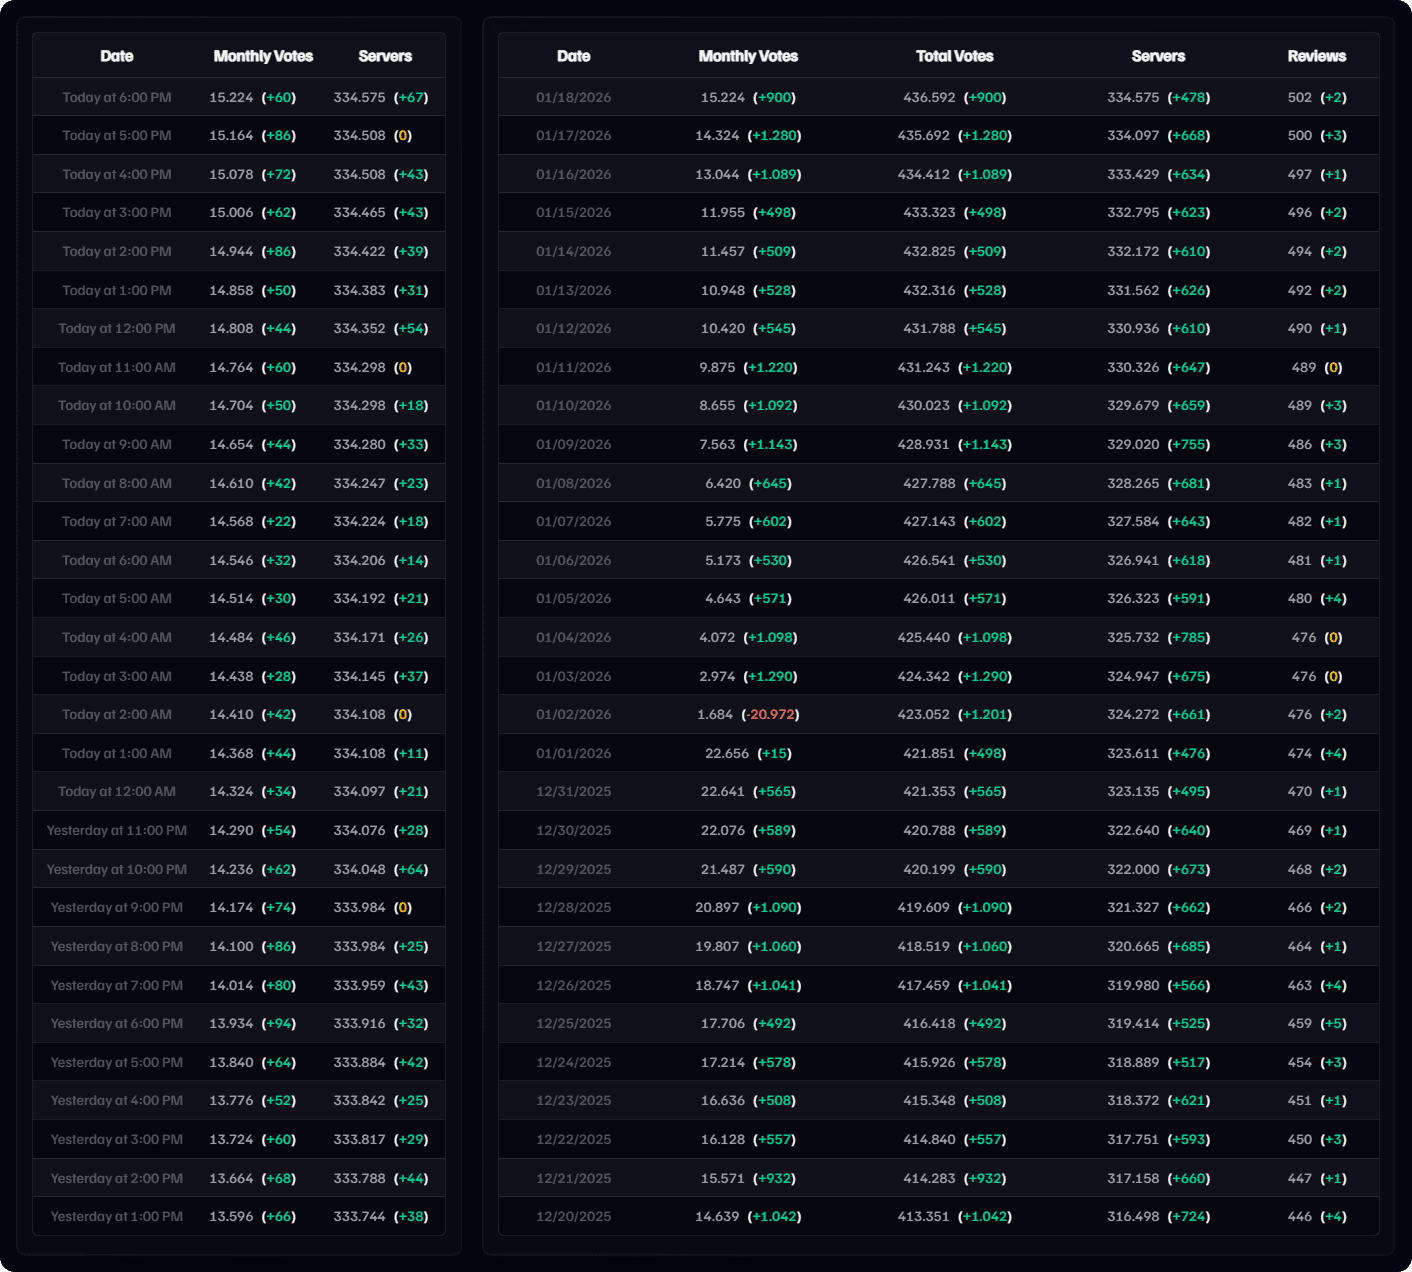Click the +900 gain next to 15.224

(x=775, y=97)
